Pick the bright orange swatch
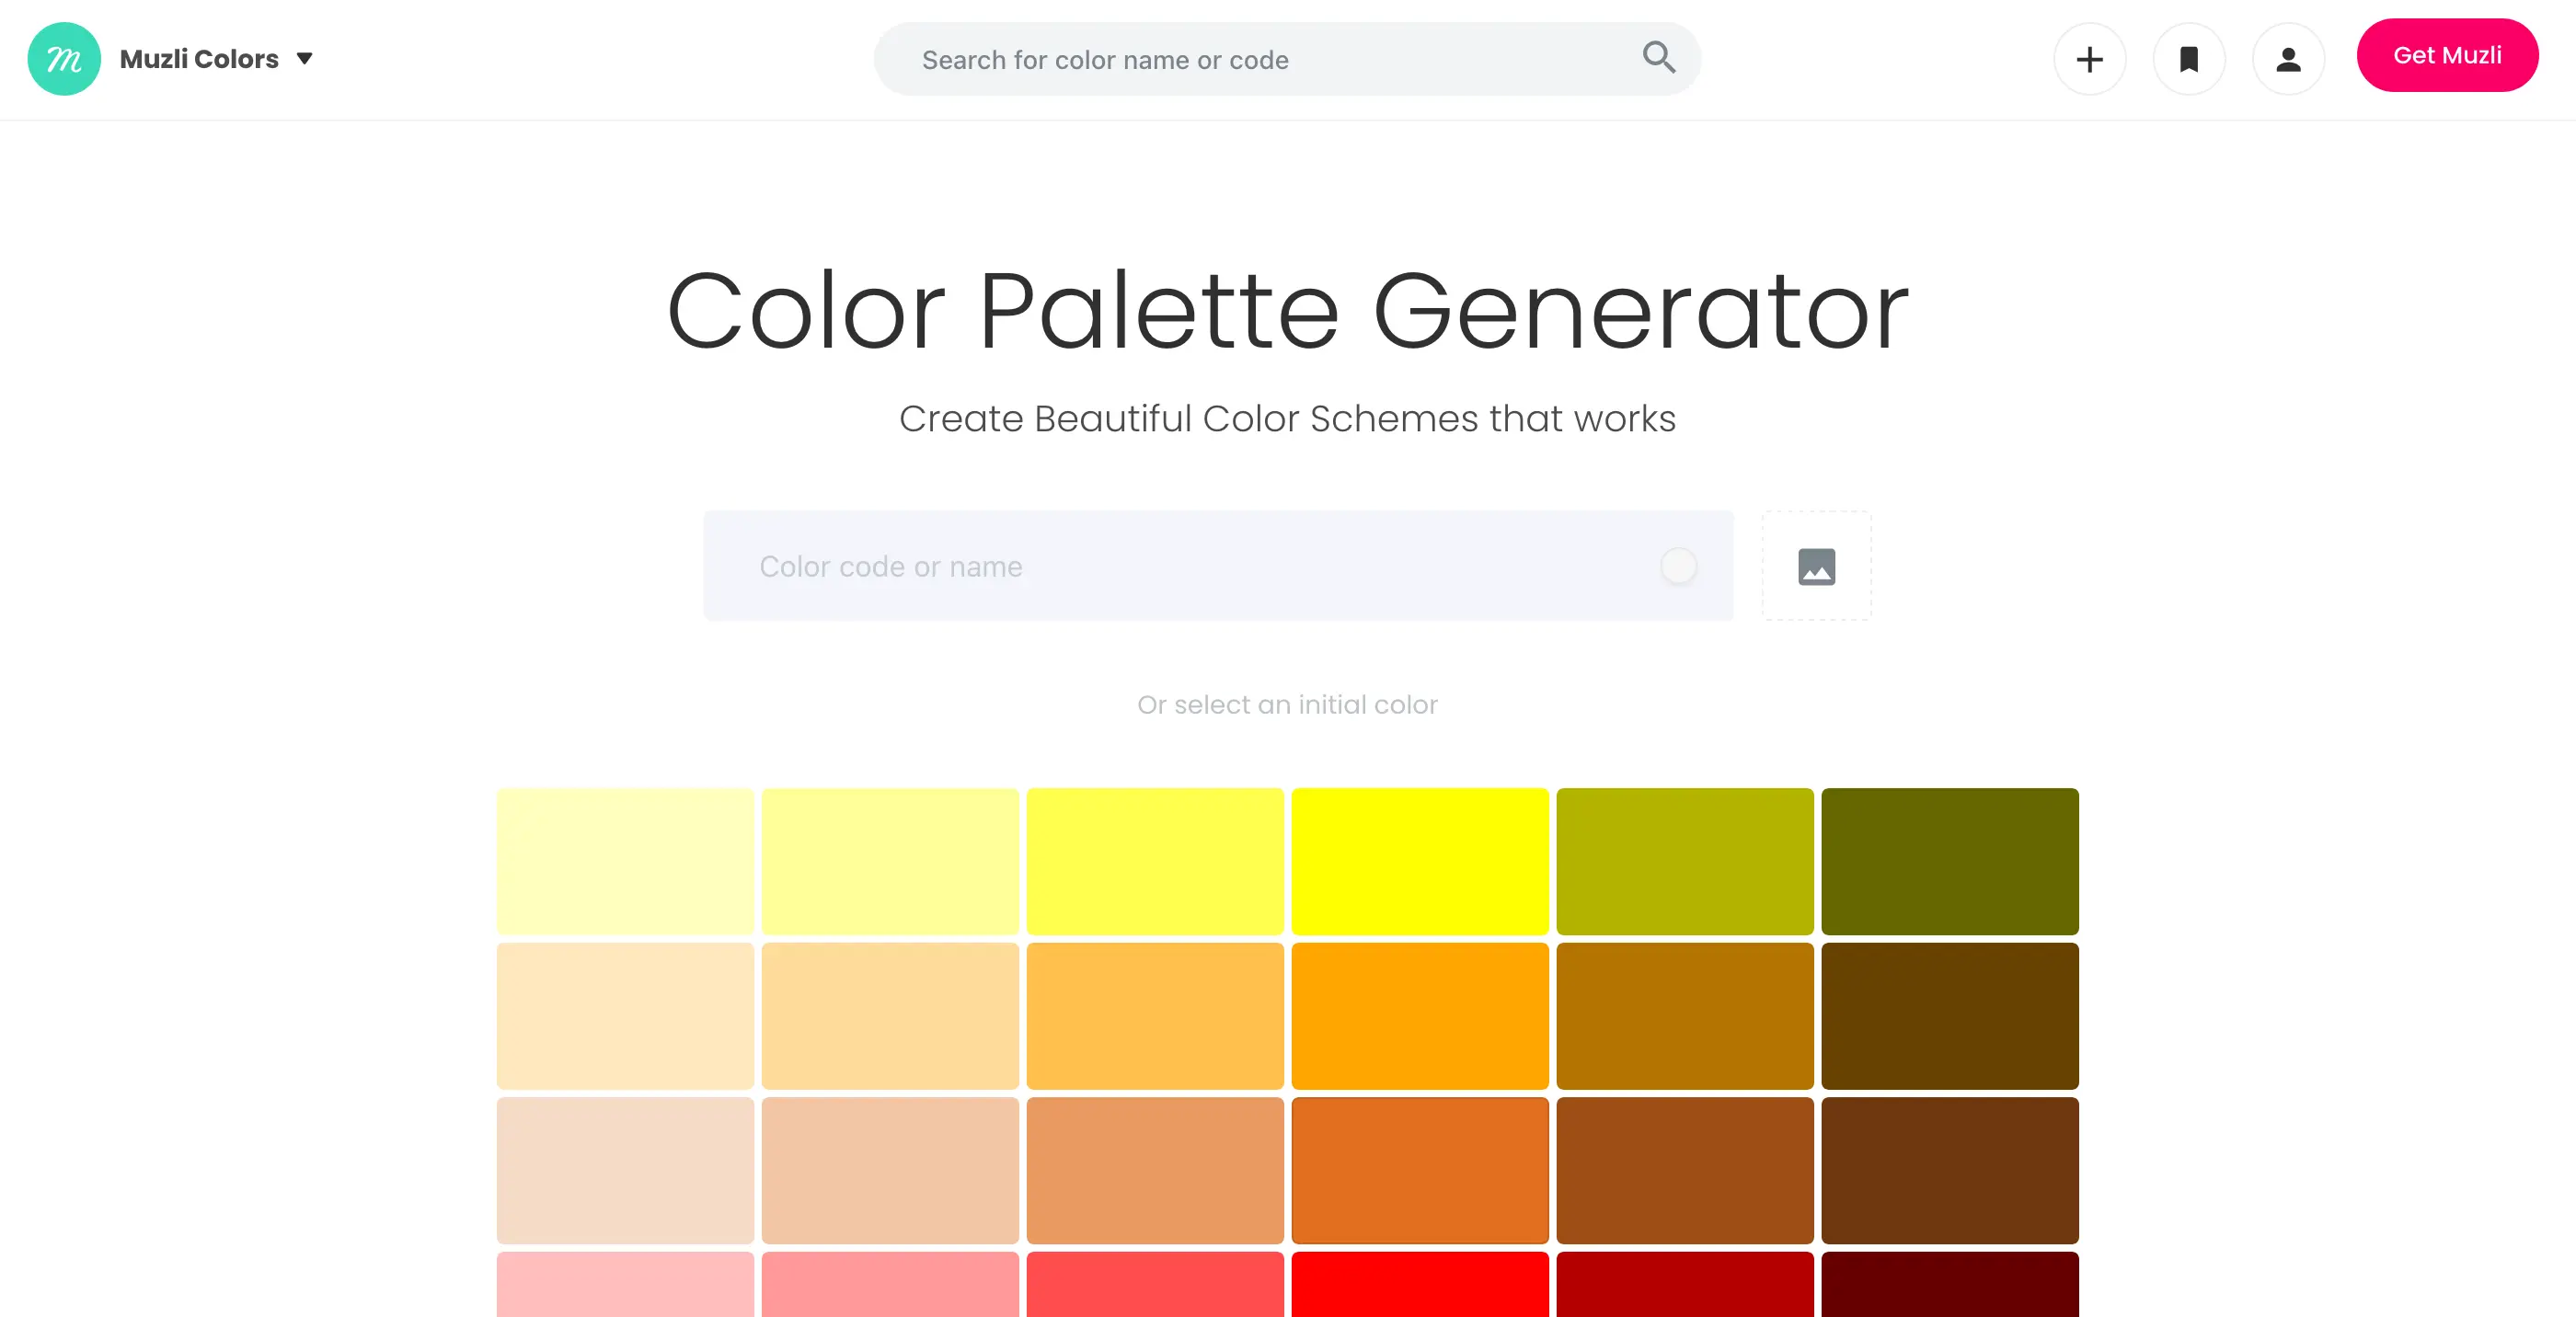The image size is (2576, 1317). click(x=1419, y=1016)
